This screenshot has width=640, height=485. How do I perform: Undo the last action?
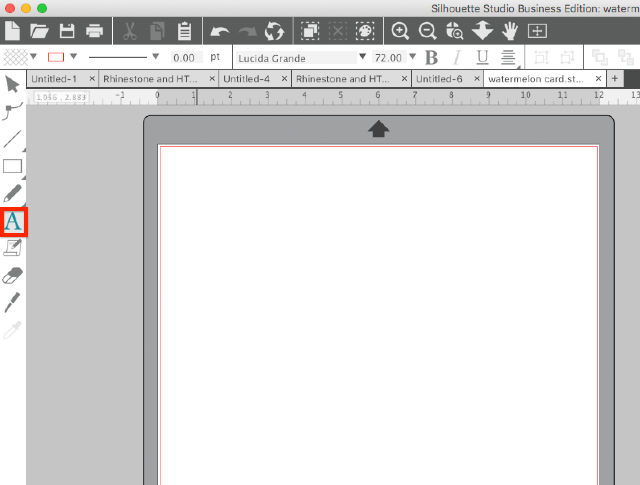tap(220, 31)
